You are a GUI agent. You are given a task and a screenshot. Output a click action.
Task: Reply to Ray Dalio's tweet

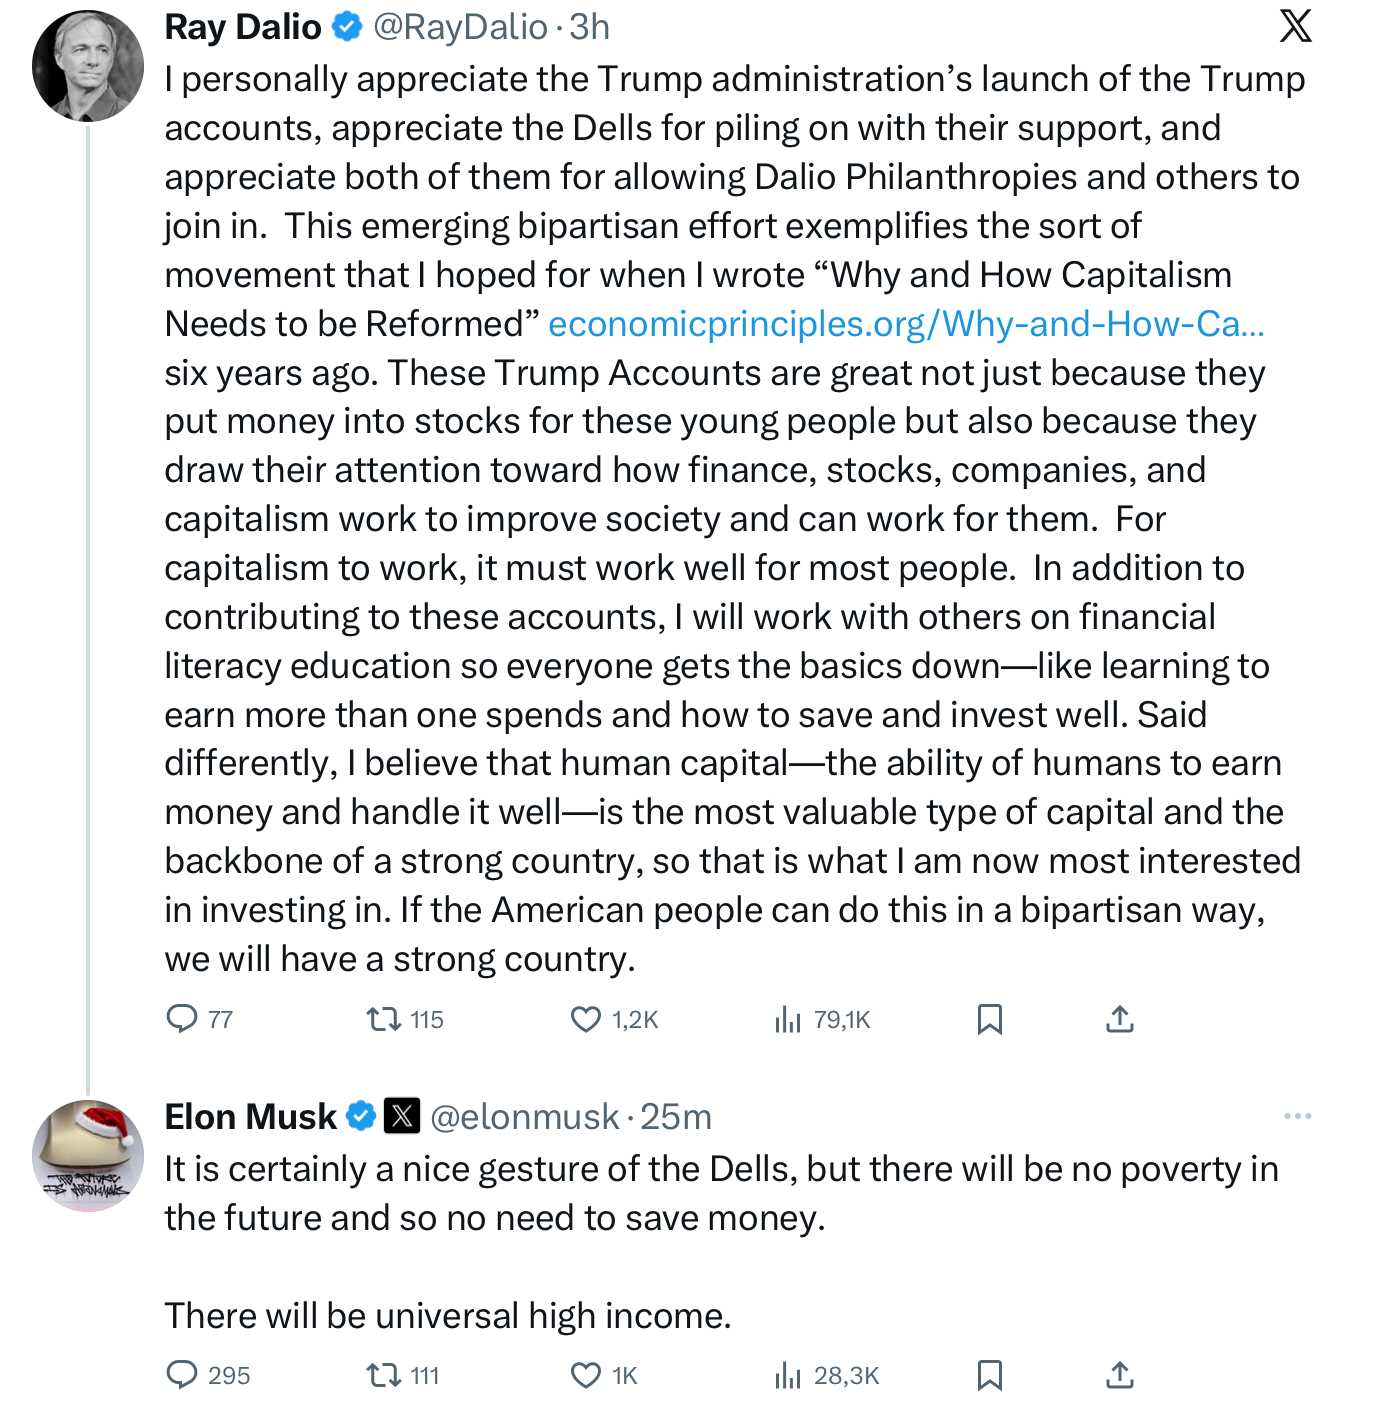tap(182, 1019)
